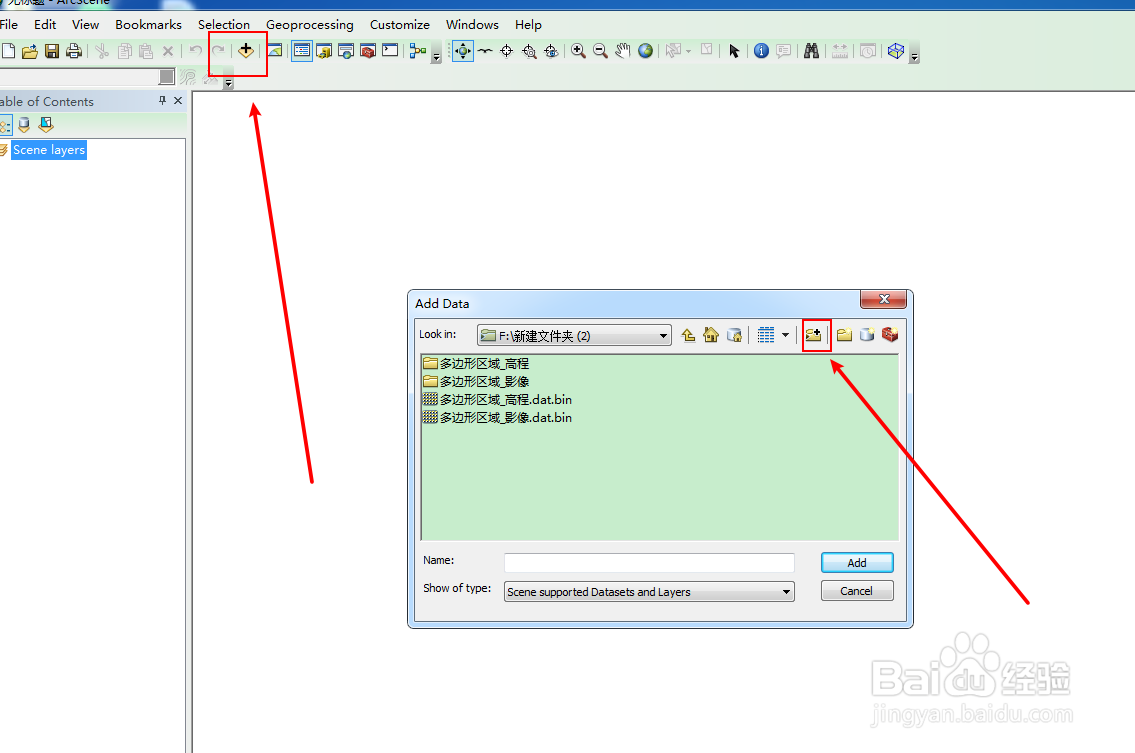Screen dimensions: 1135x753
Task: Open the Bookmarks menu
Action: [x=148, y=25]
